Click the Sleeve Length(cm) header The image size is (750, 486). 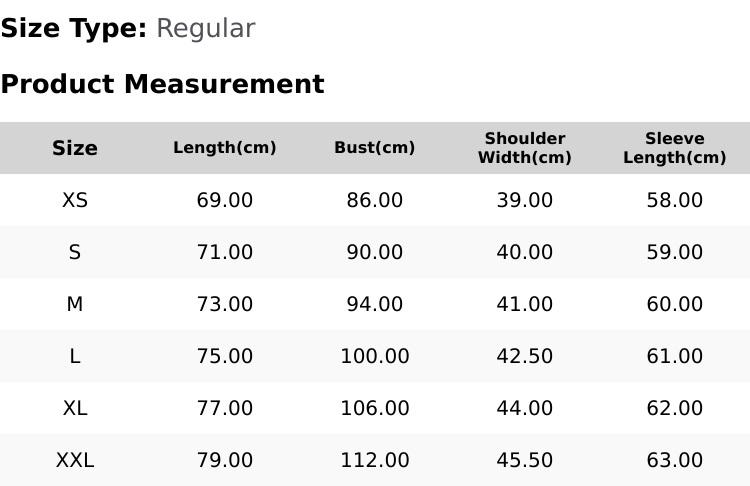[674, 148]
